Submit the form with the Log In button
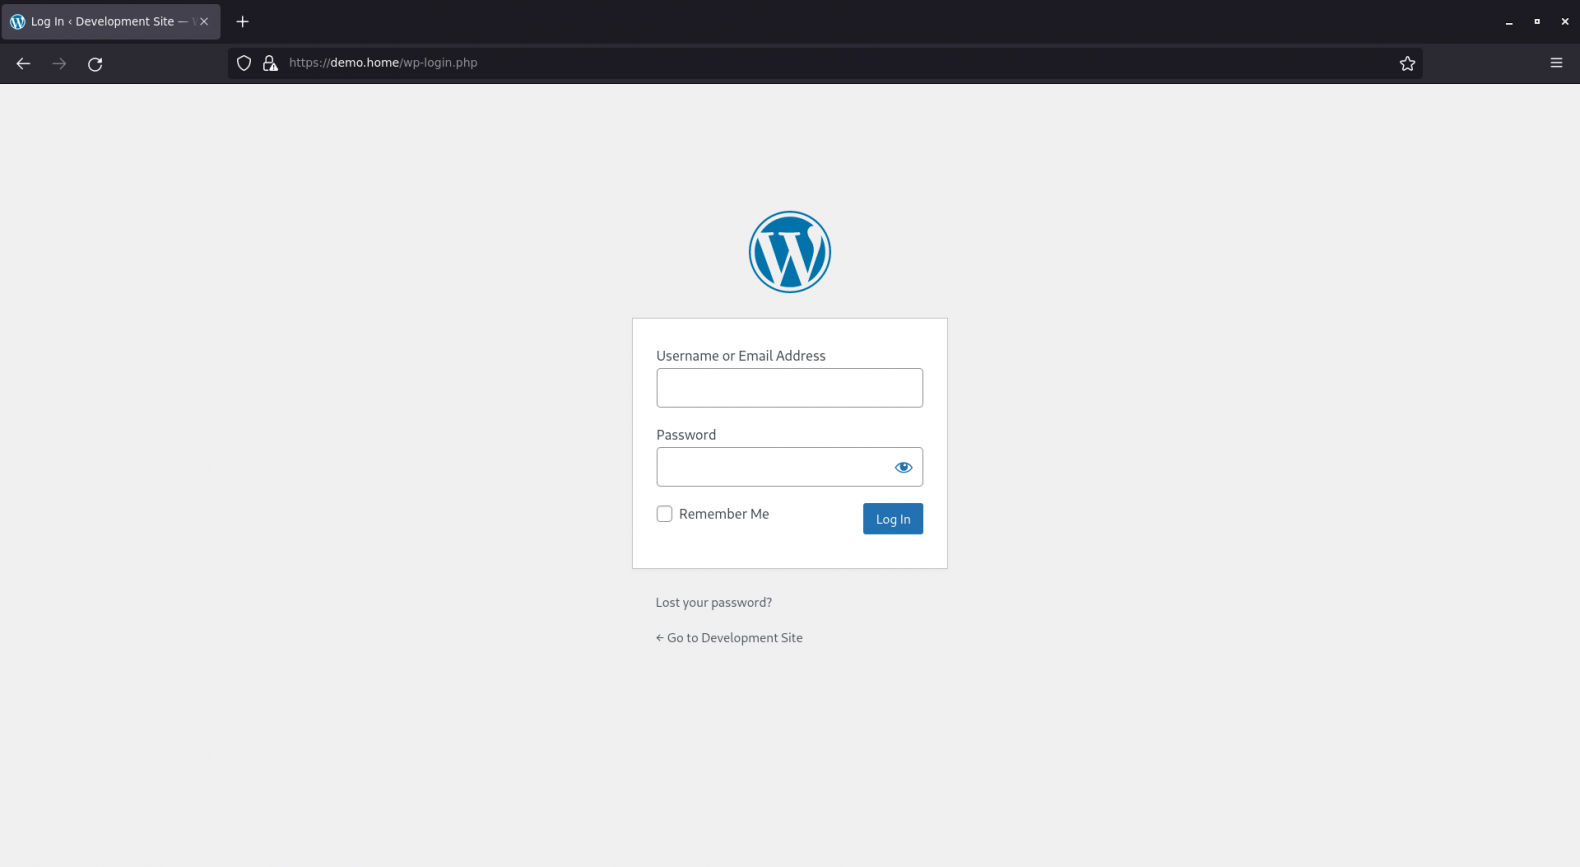The height and width of the screenshot is (867, 1580). click(893, 519)
